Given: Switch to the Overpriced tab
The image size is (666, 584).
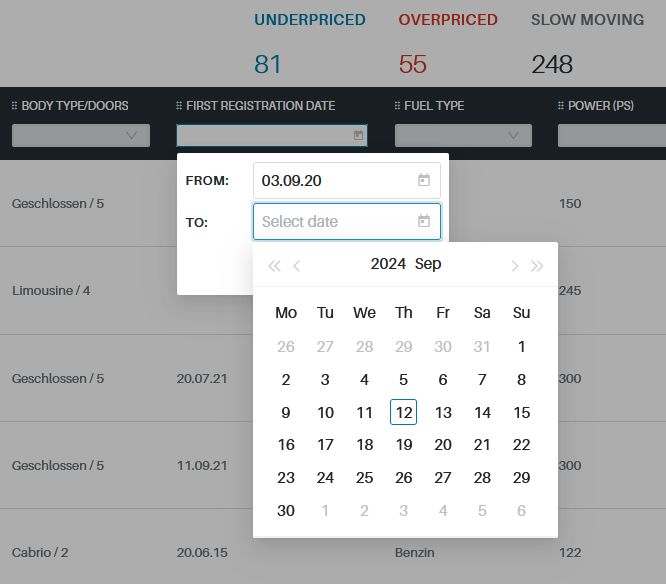Looking at the screenshot, I should tap(447, 20).
